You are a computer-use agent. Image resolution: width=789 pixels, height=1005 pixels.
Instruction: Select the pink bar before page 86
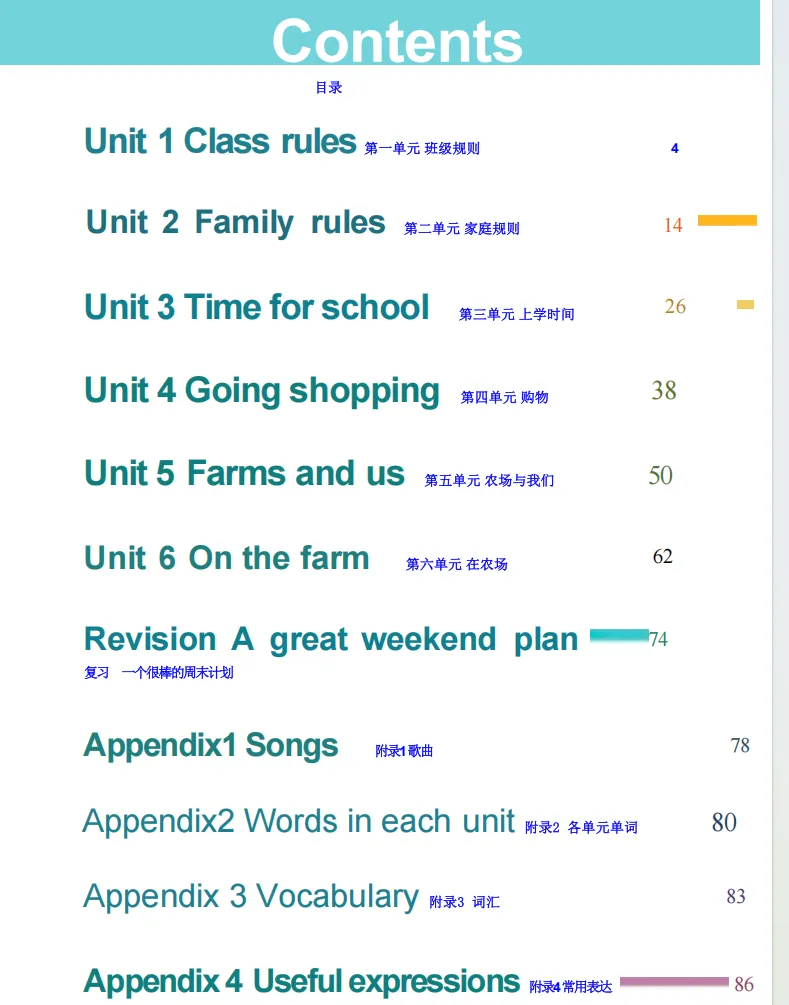coord(674,982)
